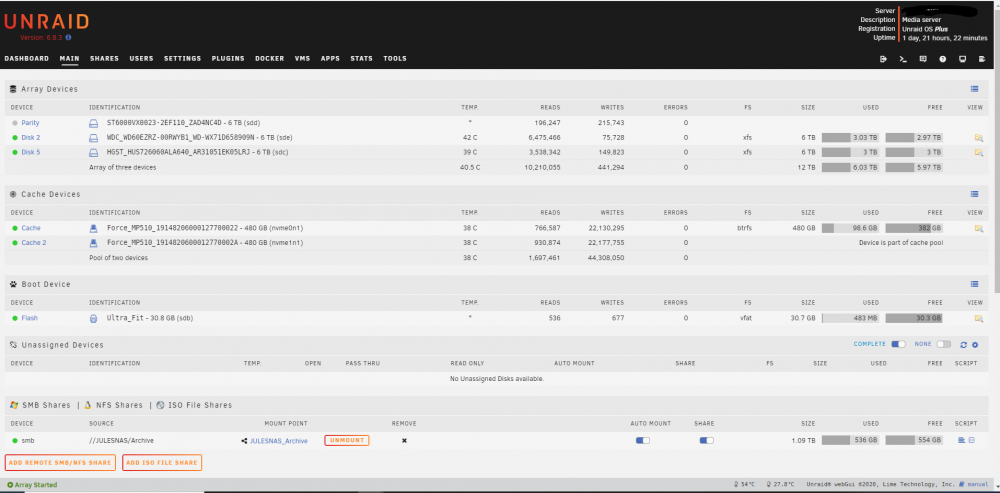The height and width of the screenshot is (493, 1000).
Task: Click Disk 2 drive icon beside WDC identification
Action: 93,137
